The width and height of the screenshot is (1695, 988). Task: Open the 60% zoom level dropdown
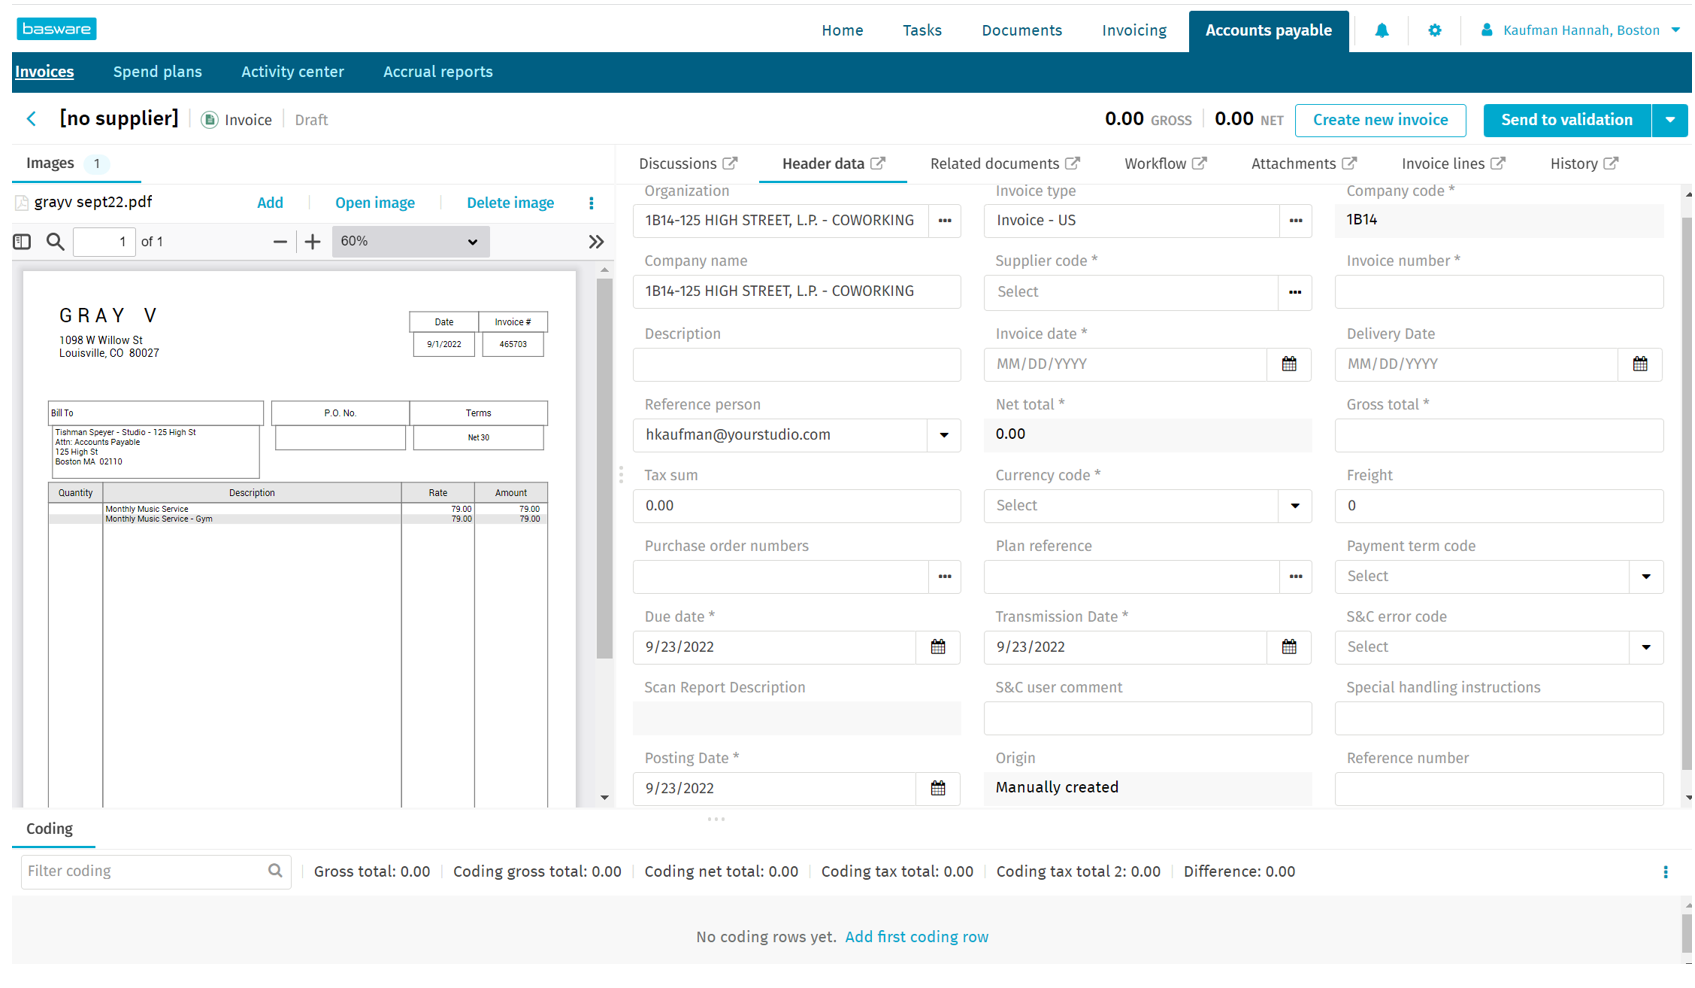click(x=410, y=241)
